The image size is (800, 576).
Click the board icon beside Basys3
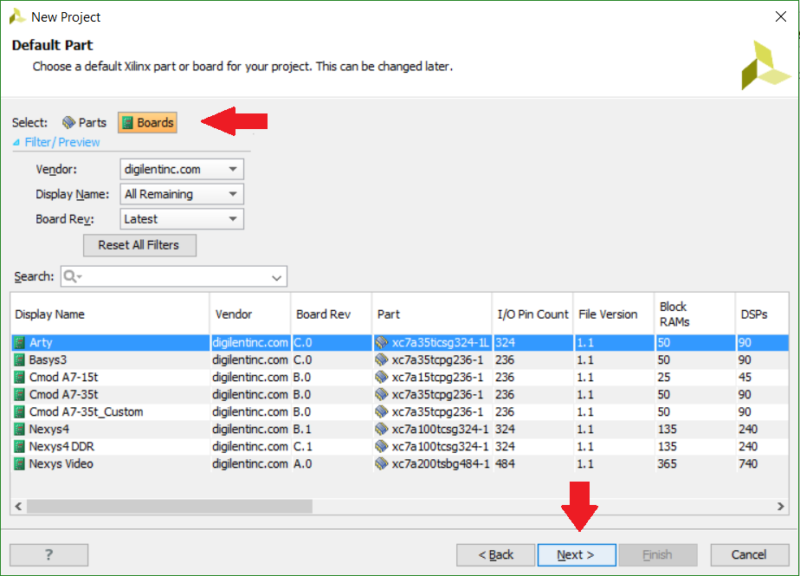[19, 357]
